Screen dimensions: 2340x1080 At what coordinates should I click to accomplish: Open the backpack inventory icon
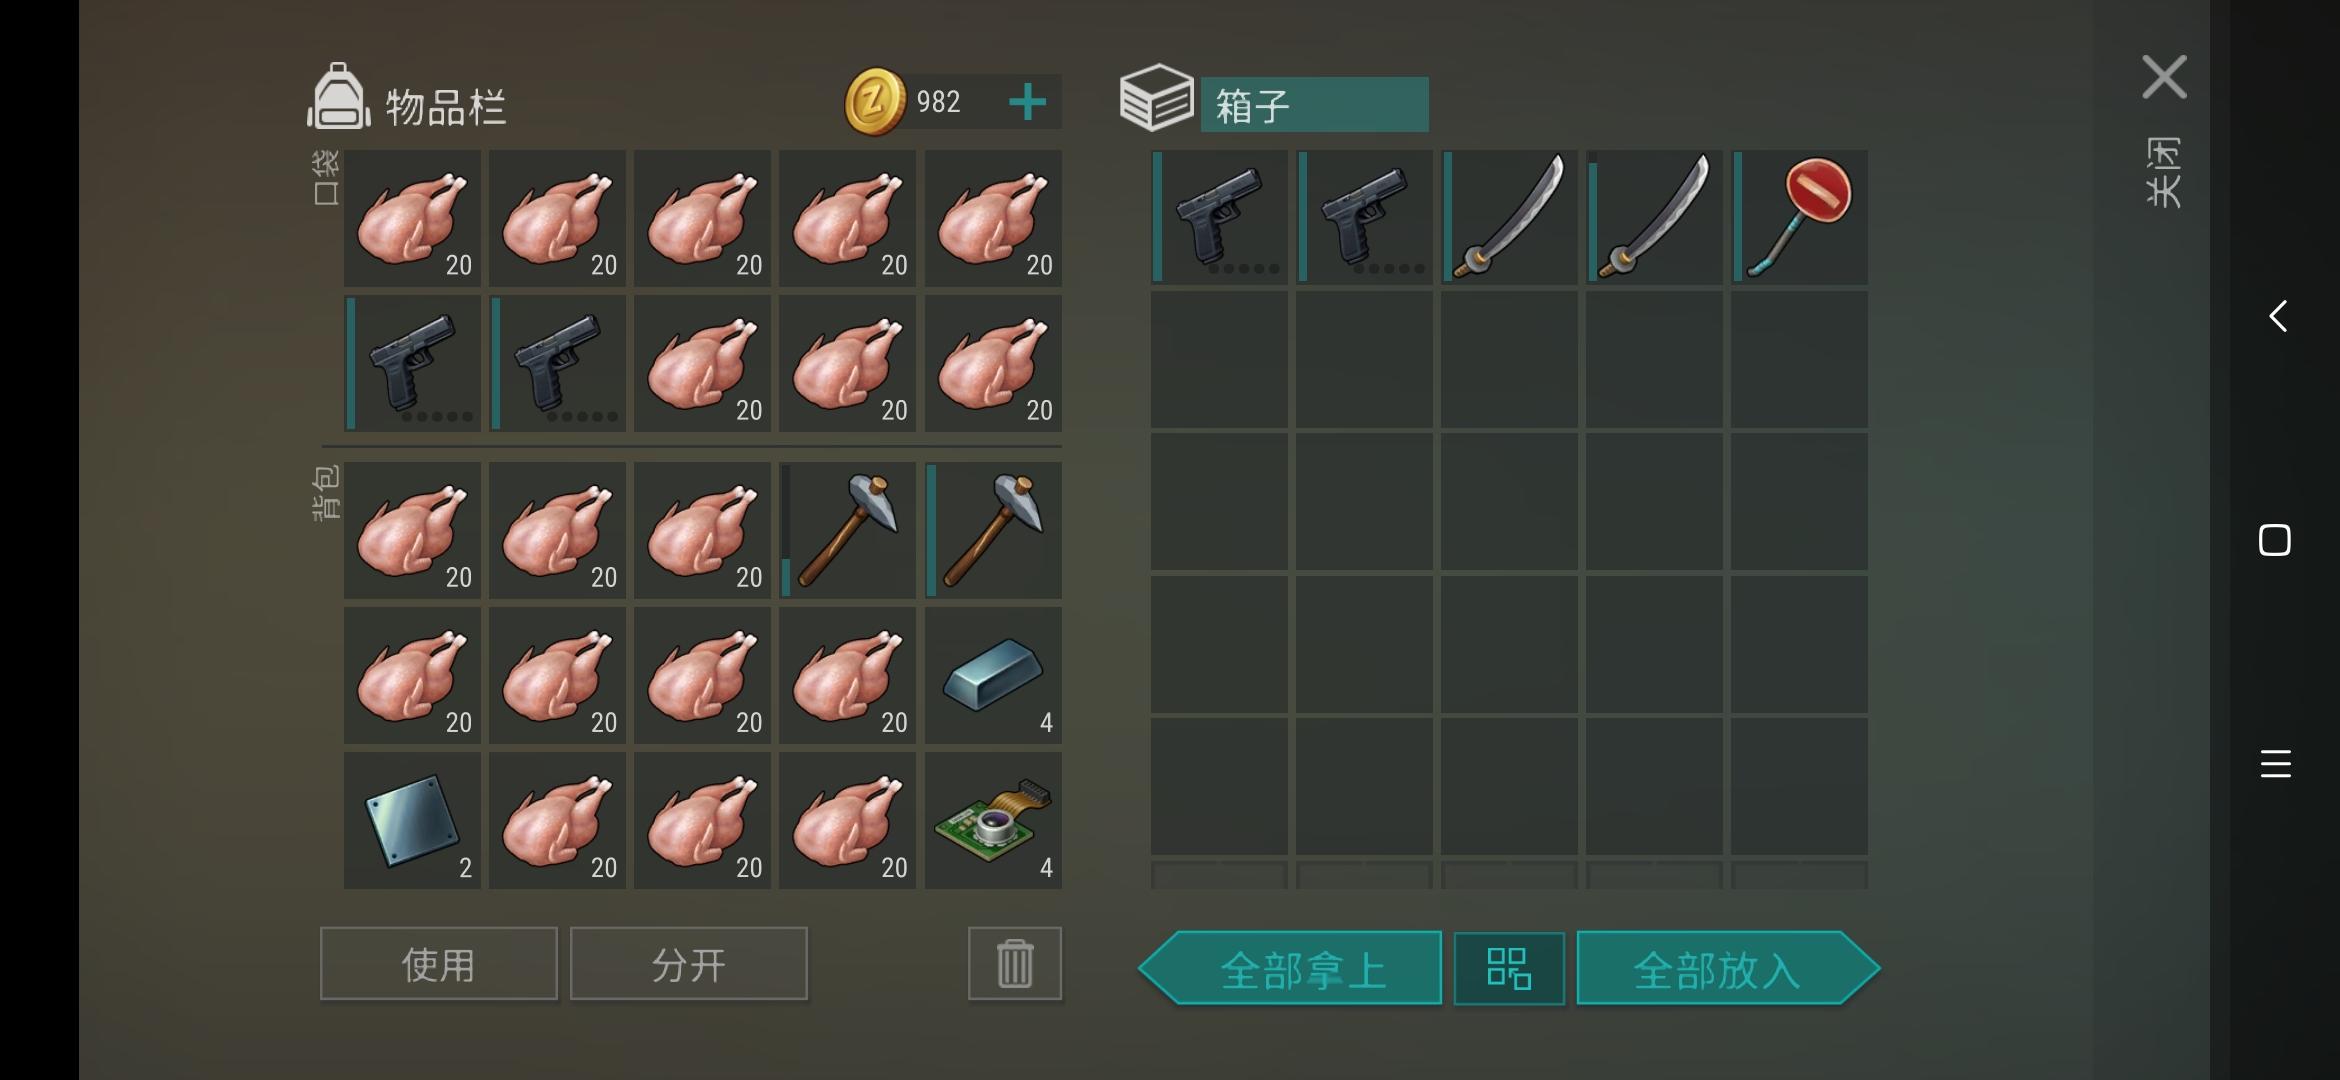[338, 97]
